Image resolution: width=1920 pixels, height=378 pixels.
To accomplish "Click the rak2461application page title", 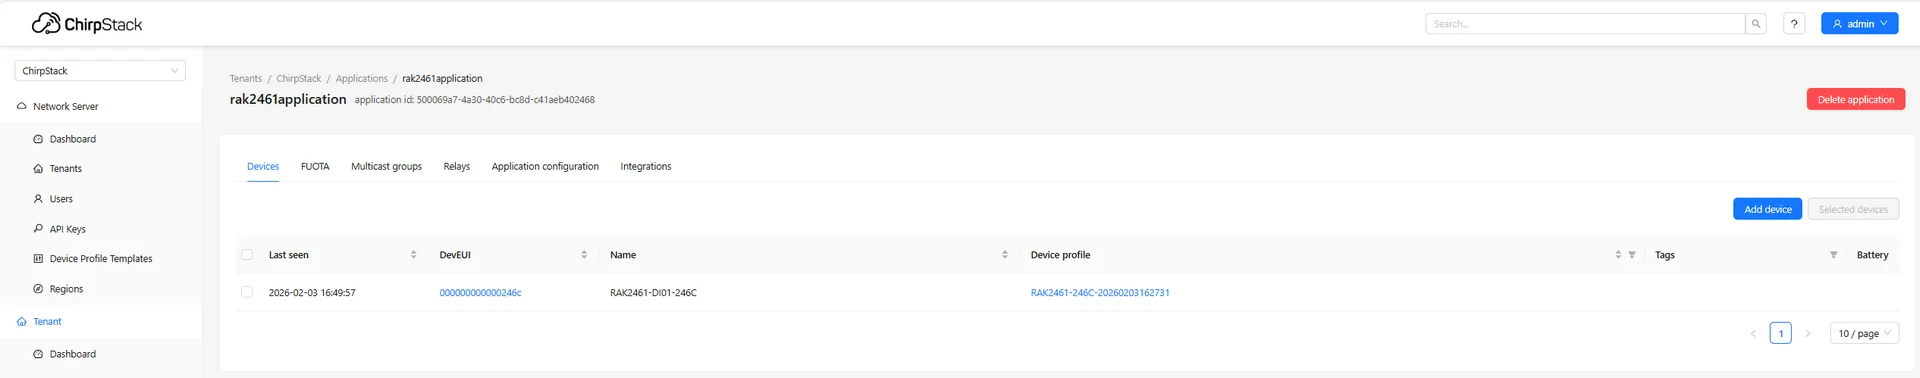I will 288,99.
